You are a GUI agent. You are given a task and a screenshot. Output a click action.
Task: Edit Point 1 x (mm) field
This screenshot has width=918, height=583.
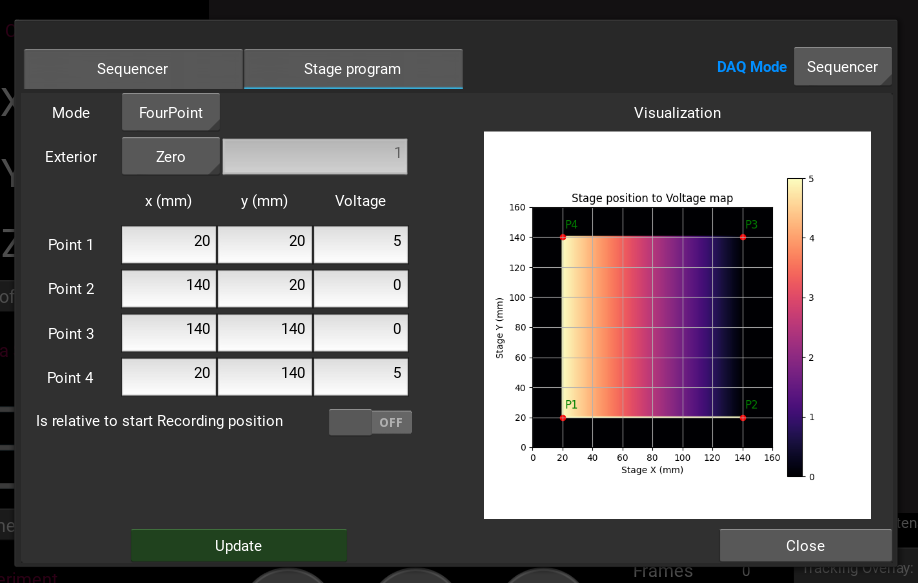(169, 245)
